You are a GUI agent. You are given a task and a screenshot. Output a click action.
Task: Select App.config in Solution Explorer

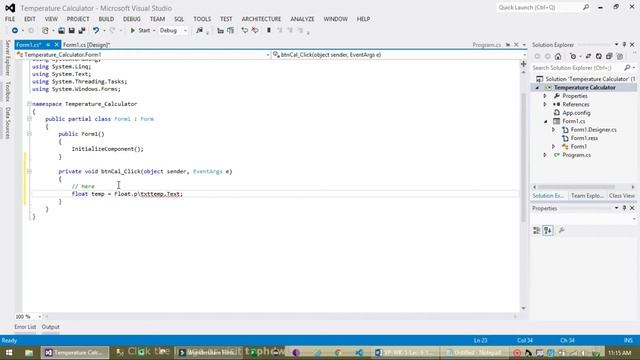point(576,113)
